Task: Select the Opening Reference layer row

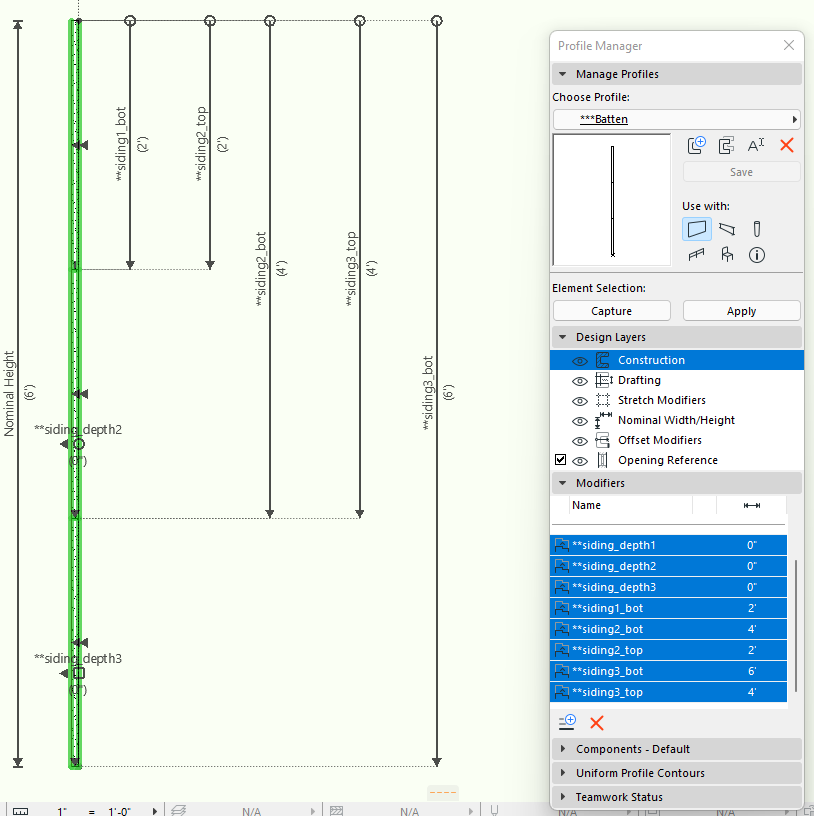Action: (x=677, y=460)
